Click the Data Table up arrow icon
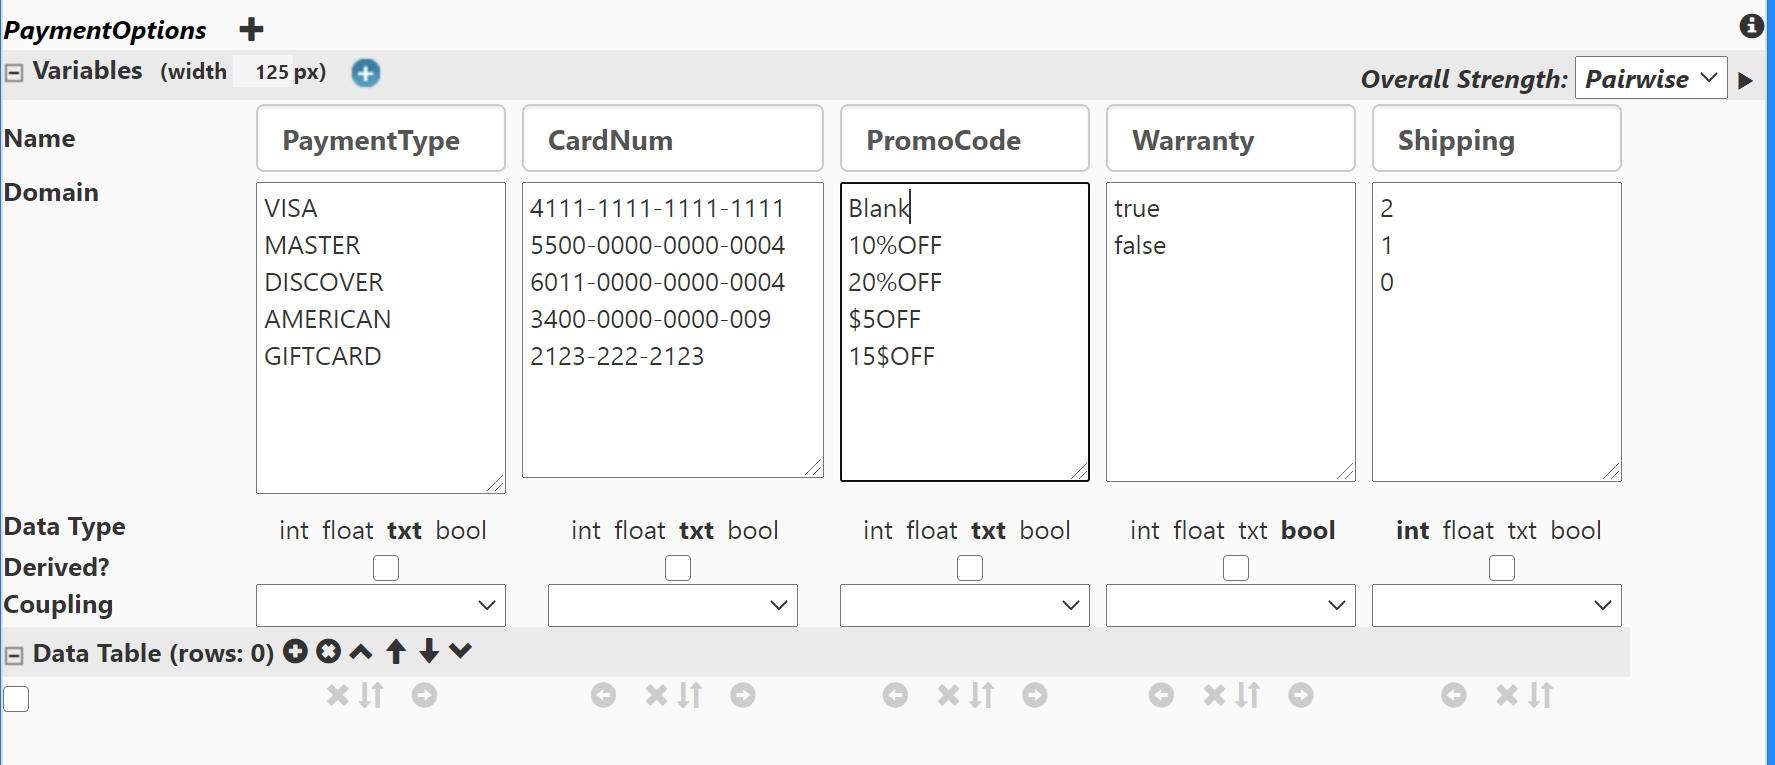This screenshot has width=1775, height=765. pyautogui.click(x=396, y=652)
